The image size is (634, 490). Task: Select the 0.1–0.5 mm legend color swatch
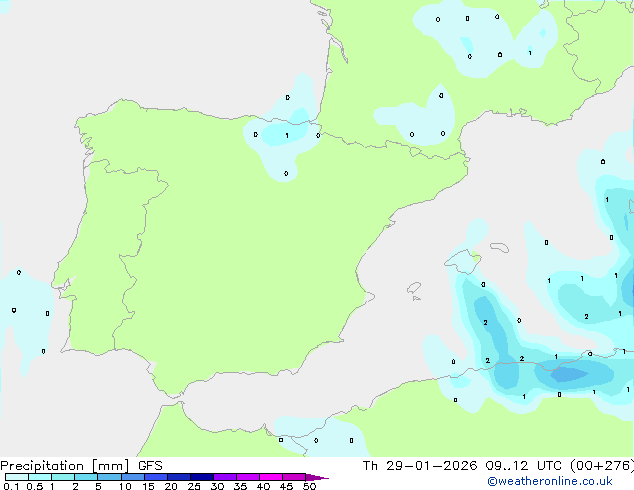pos(17,477)
